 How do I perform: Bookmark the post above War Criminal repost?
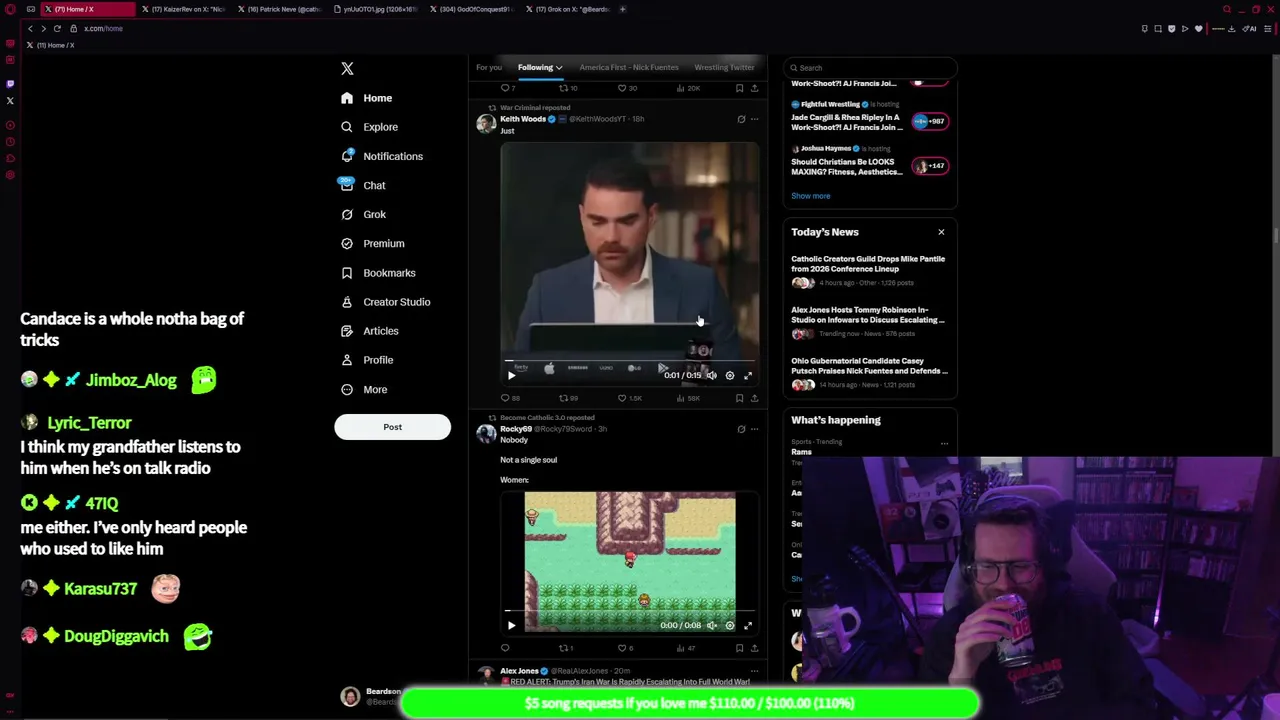[x=739, y=88]
